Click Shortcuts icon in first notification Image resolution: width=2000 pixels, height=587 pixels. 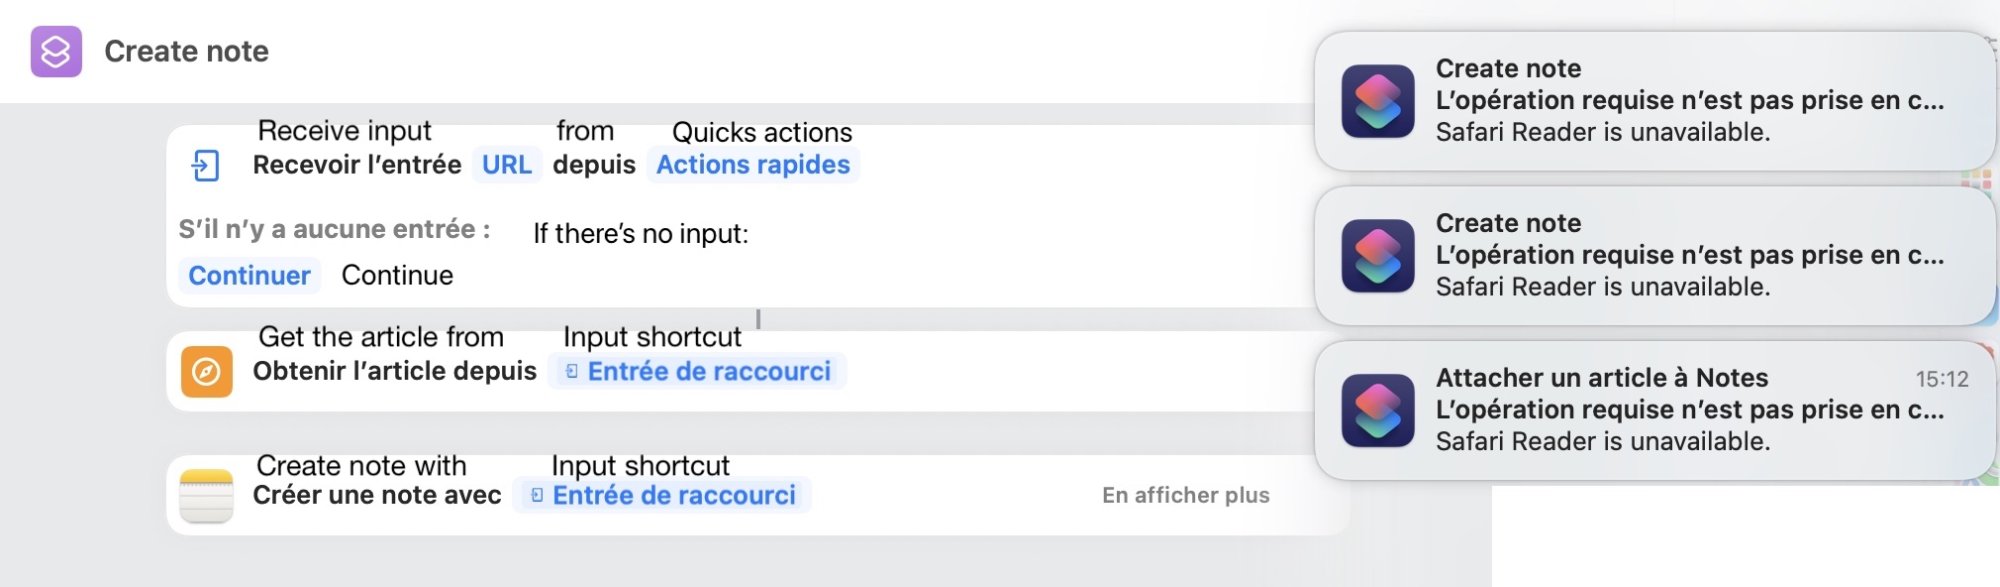point(1378,101)
